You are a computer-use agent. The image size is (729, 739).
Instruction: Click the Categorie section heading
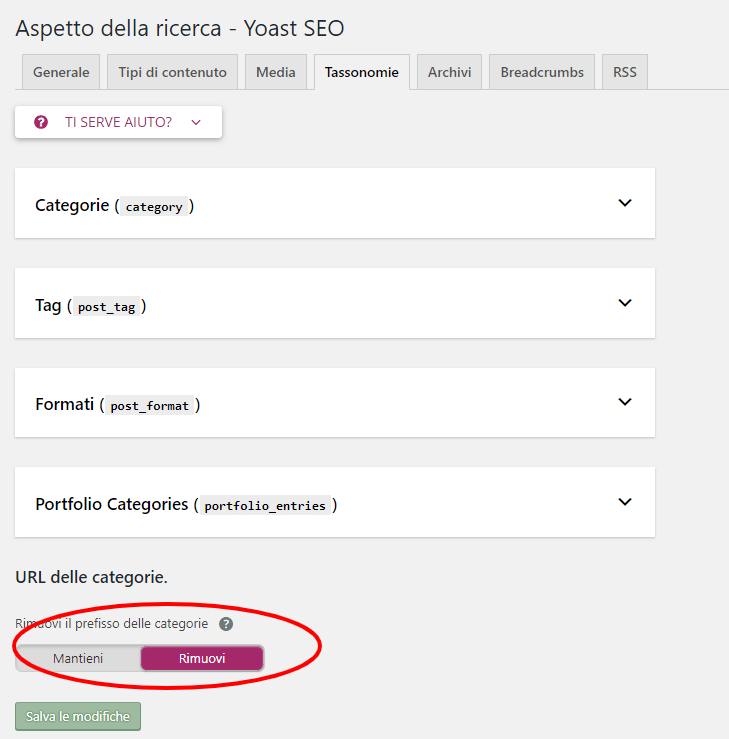coord(72,205)
